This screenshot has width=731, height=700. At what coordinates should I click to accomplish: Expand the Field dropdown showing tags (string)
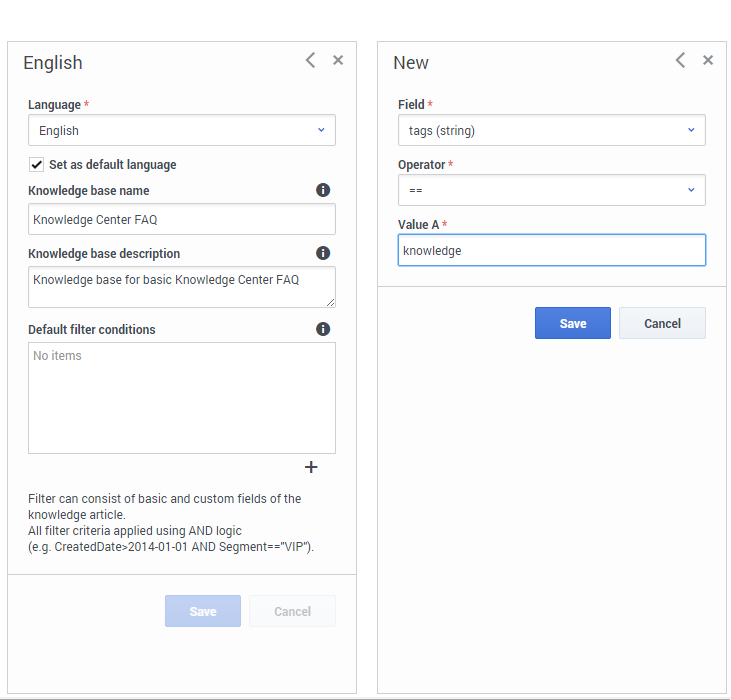[x=551, y=131]
